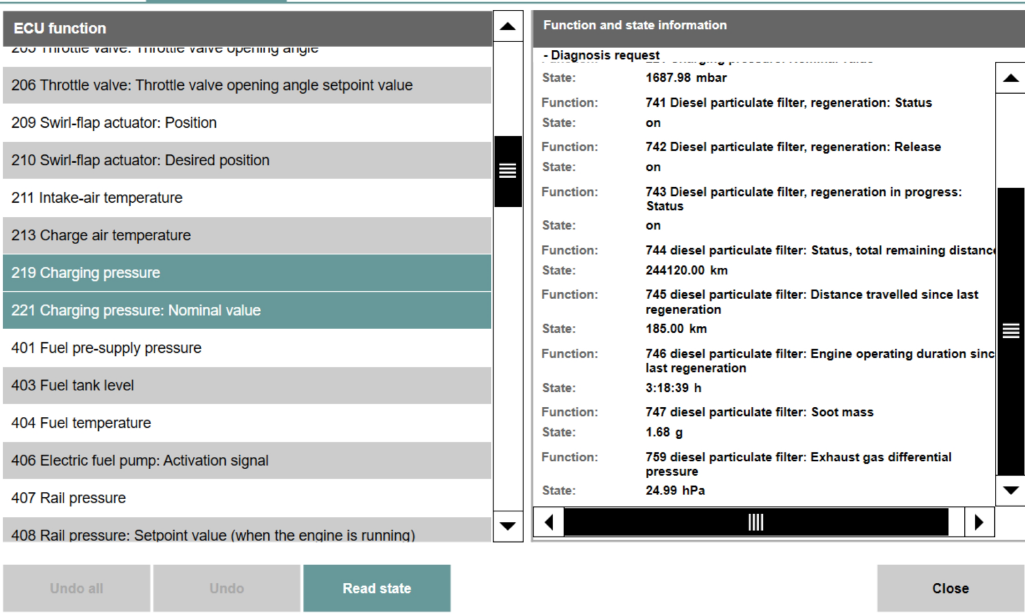Choose 403 Fuel tank level
This screenshot has height=614, width=1025.
(x=246, y=385)
